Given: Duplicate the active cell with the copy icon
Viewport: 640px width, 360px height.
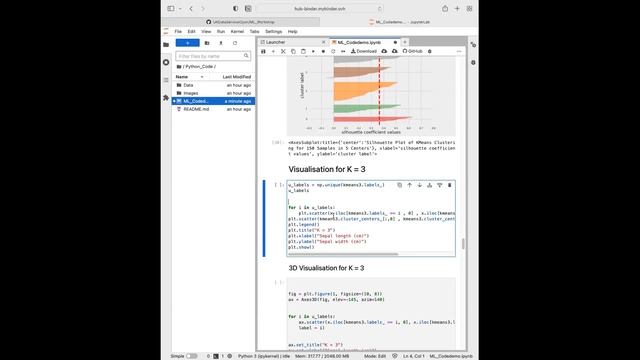Looking at the screenshot, I should click(x=400, y=185).
